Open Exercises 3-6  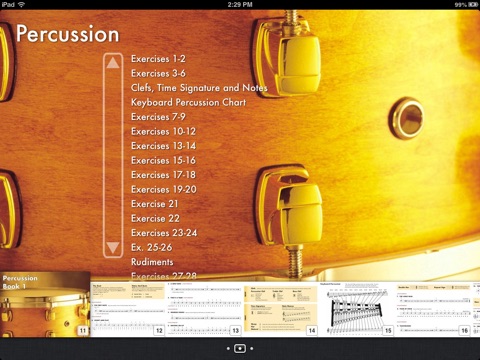(x=158, y=73)
